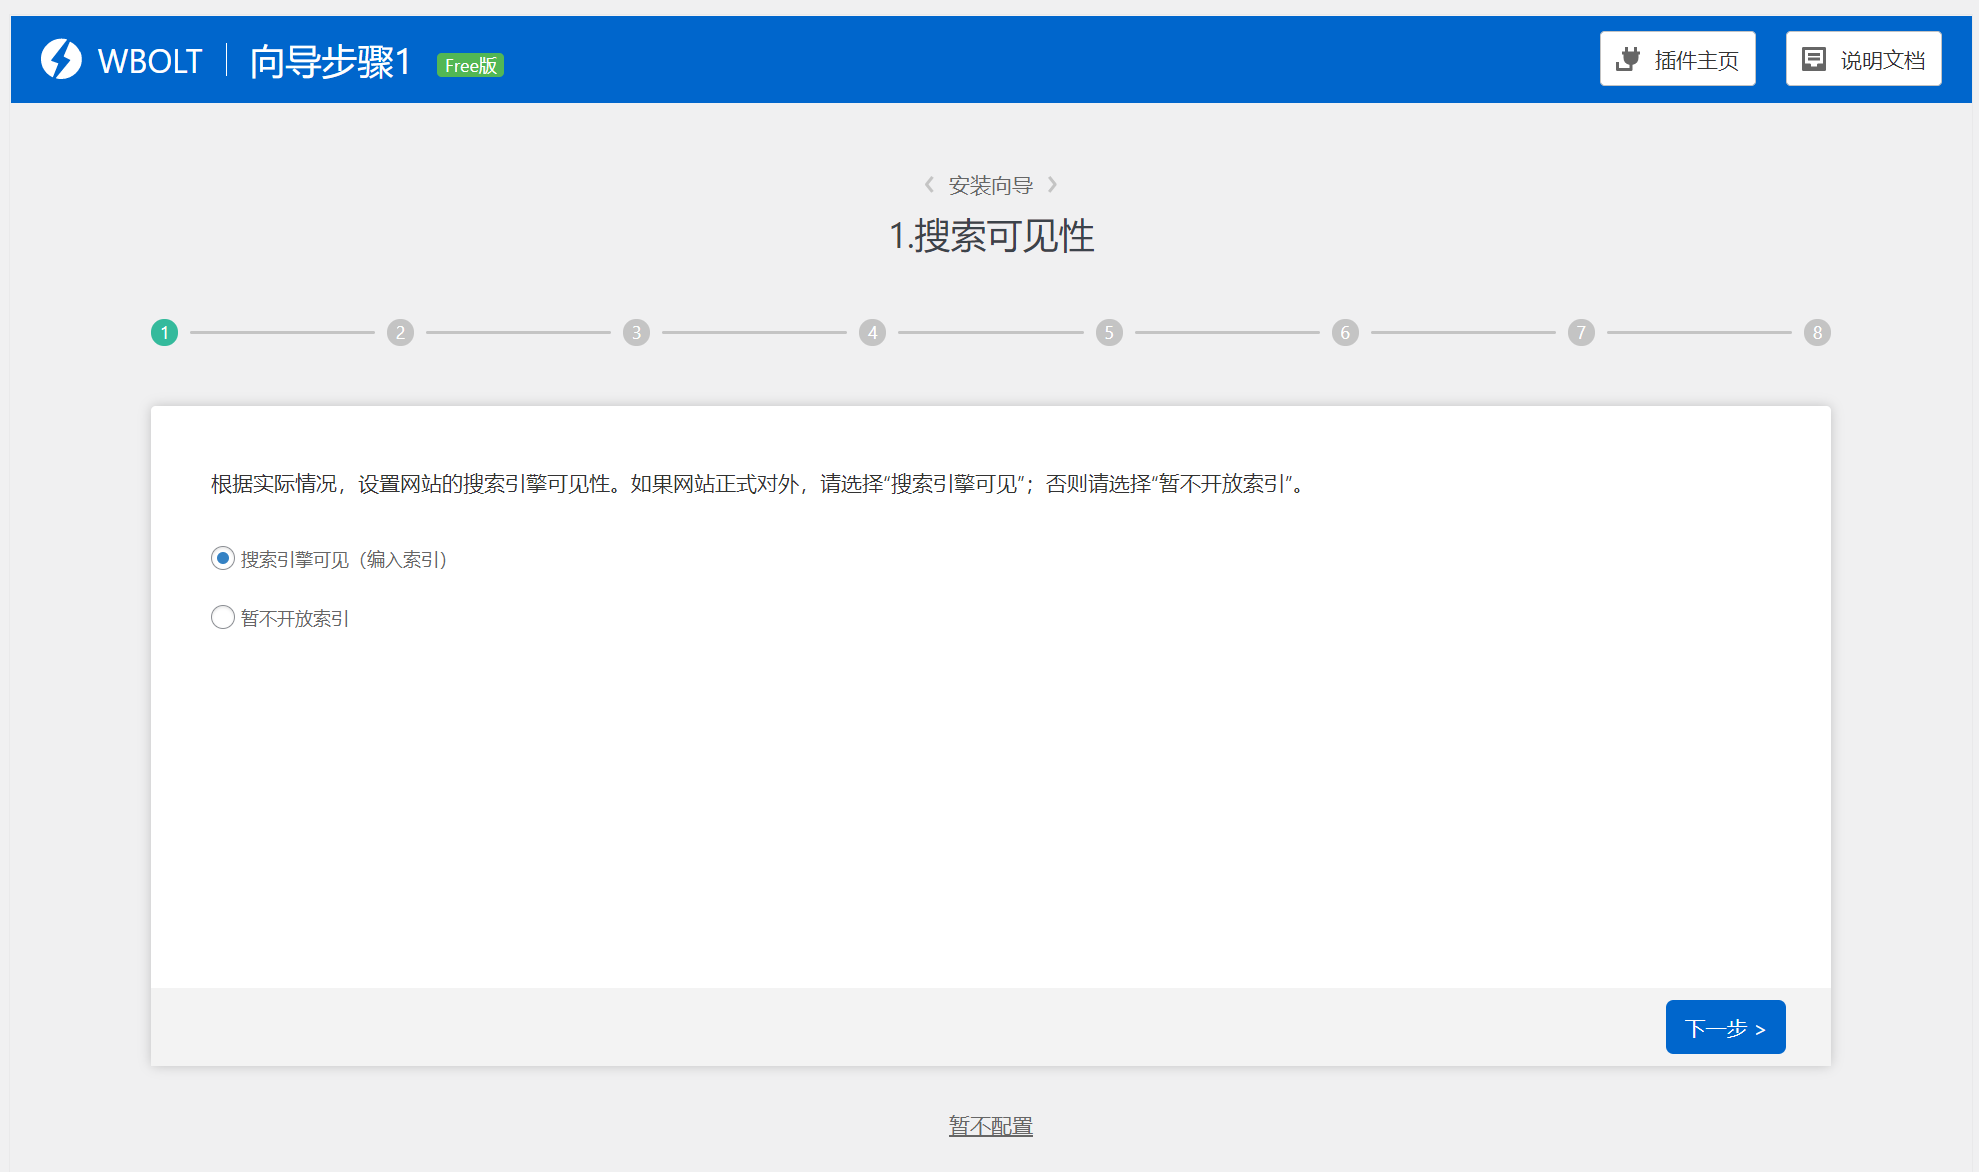This screenshot has width=1979, height=1172.
Task: Click the right chevron beside 安装向导
Action: tap(1052, 185)
